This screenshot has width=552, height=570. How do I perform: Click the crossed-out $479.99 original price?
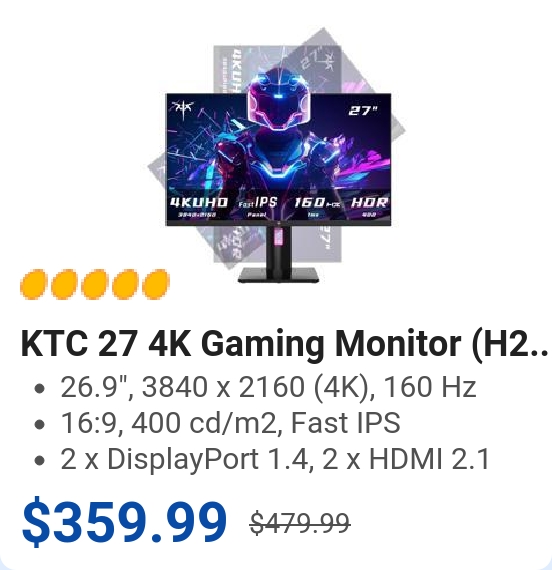tap(300, 523)
